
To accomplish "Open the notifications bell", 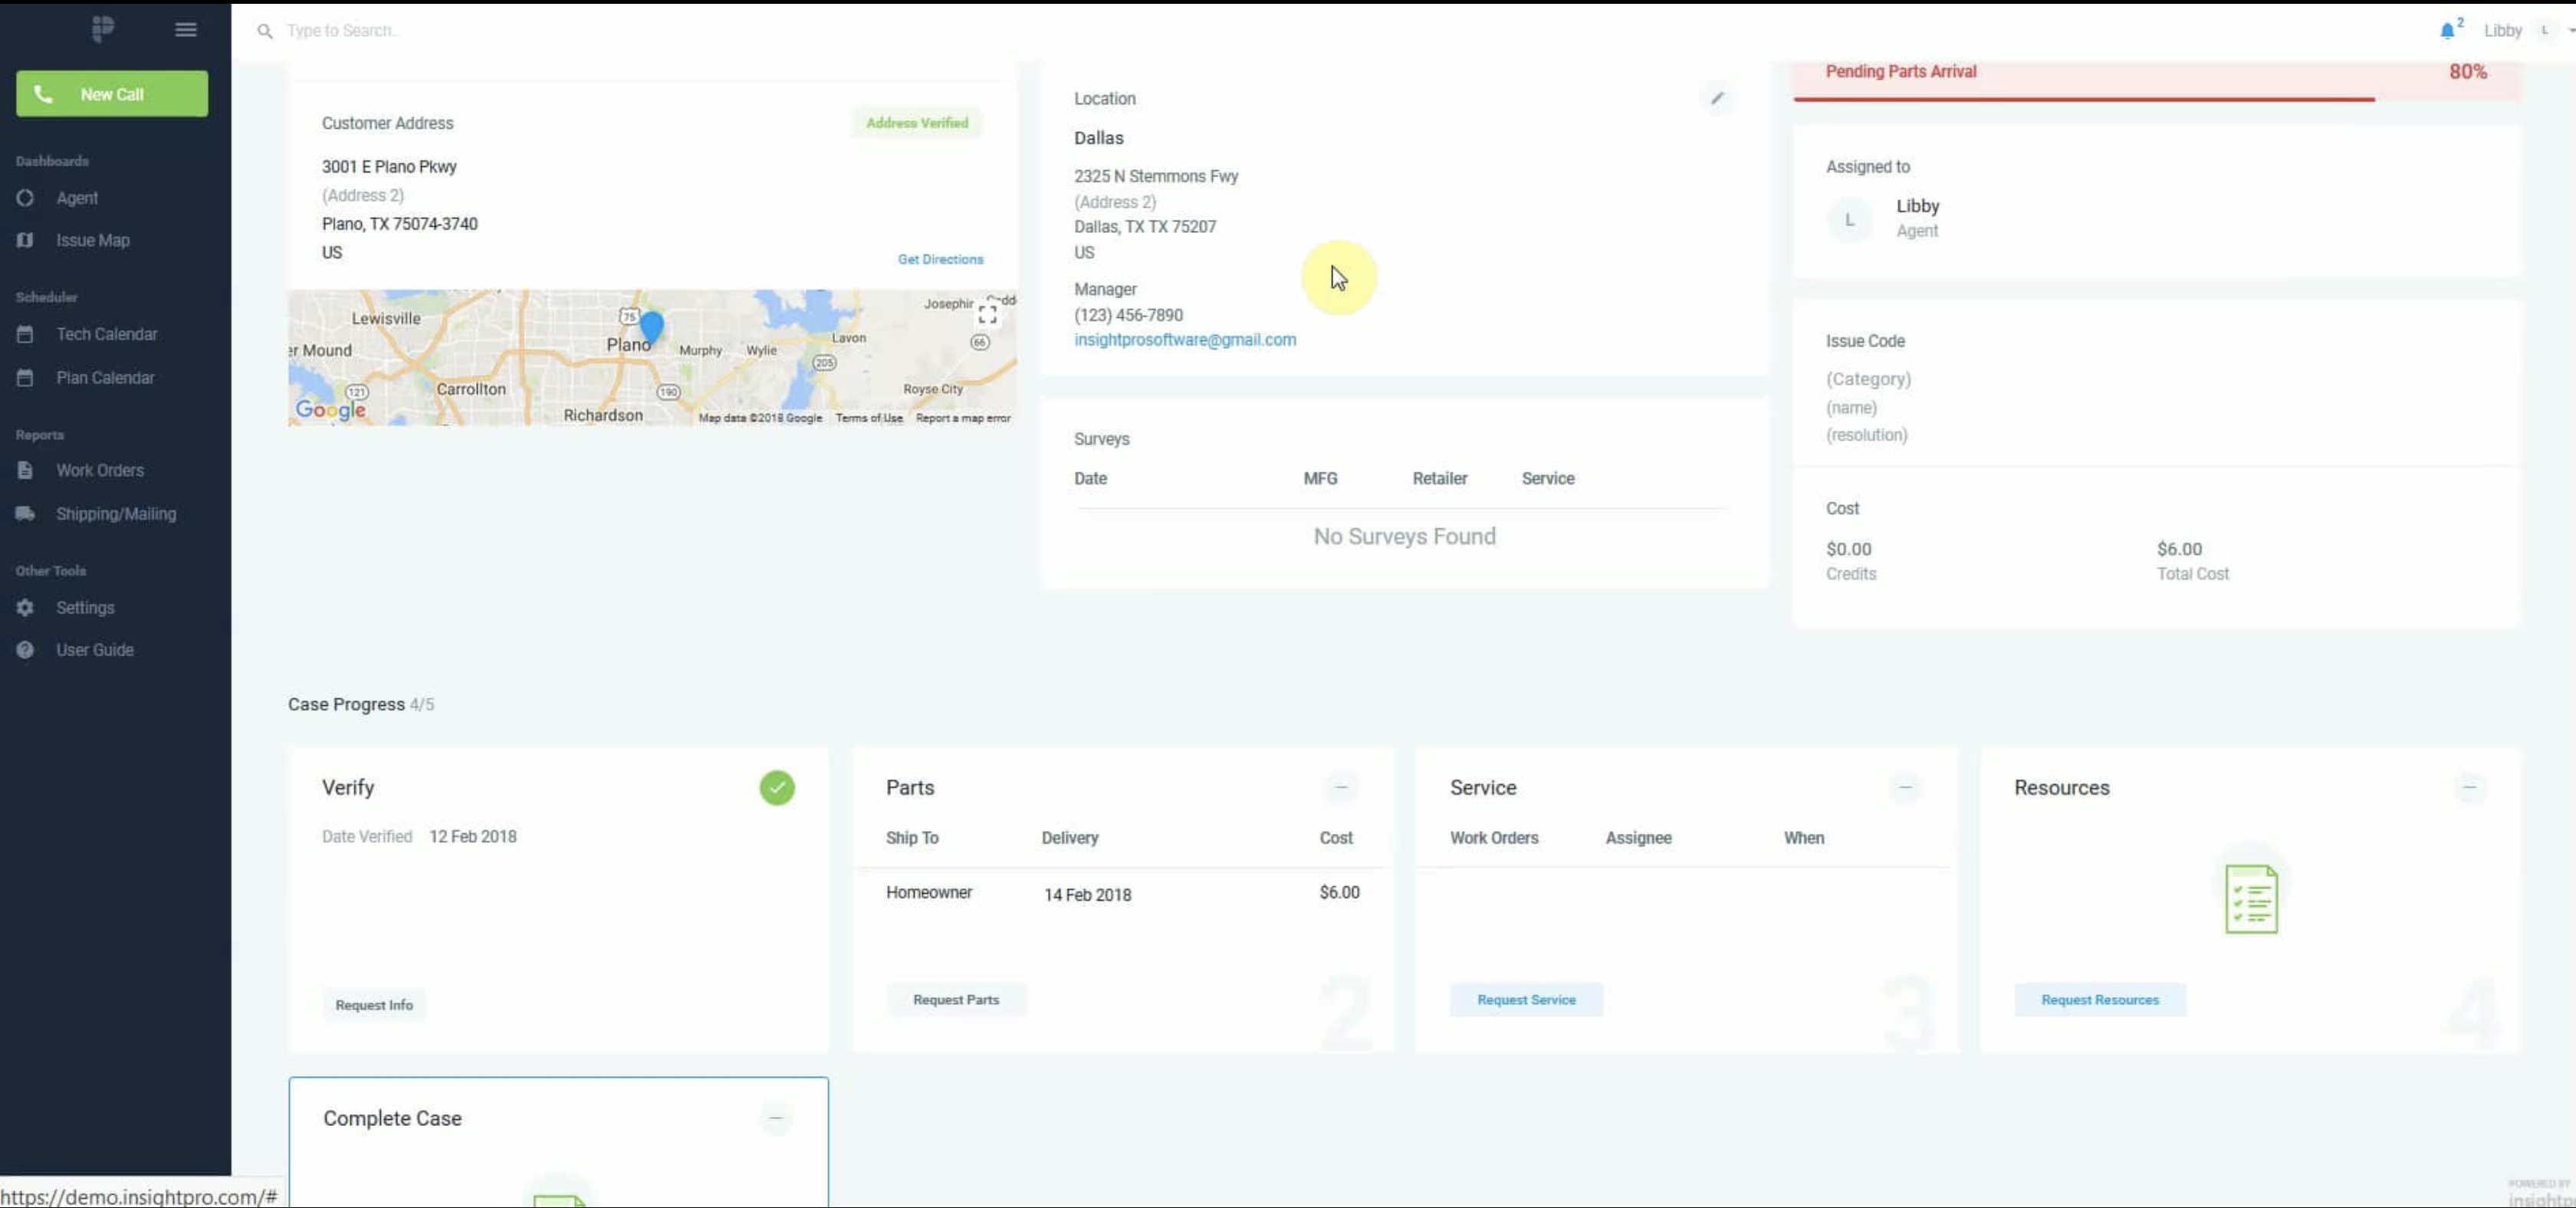I will tap(2446, 30).
